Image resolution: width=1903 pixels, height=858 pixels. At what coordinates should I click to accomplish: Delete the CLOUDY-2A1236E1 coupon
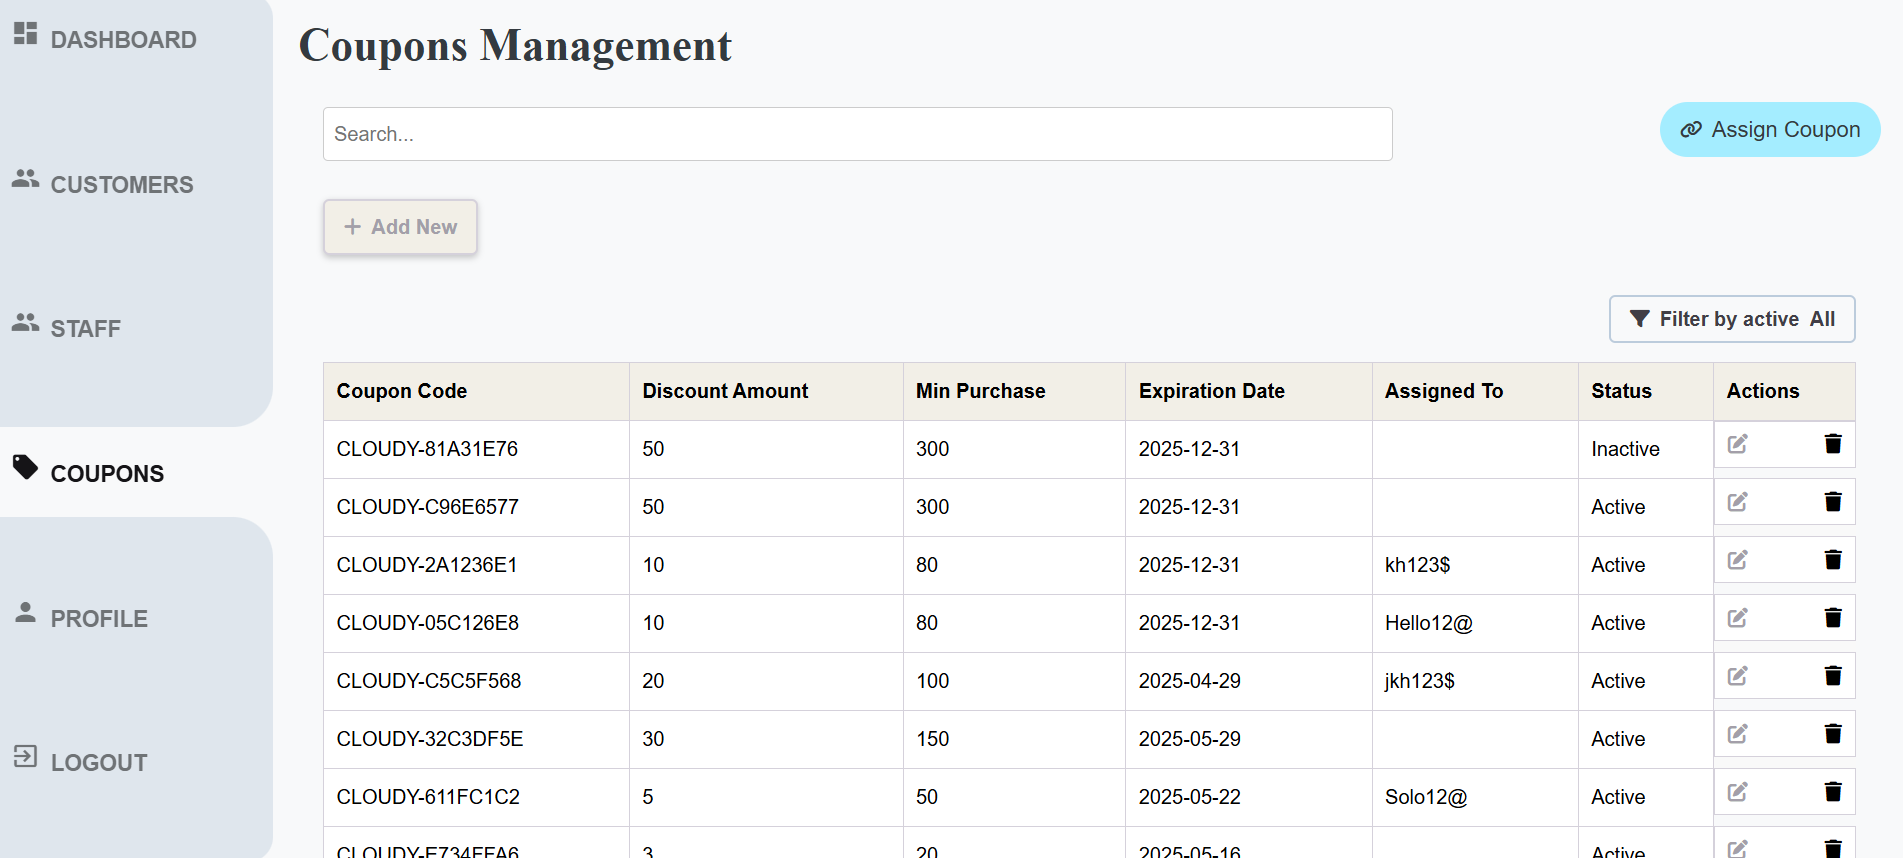[x=1832, y=560]
